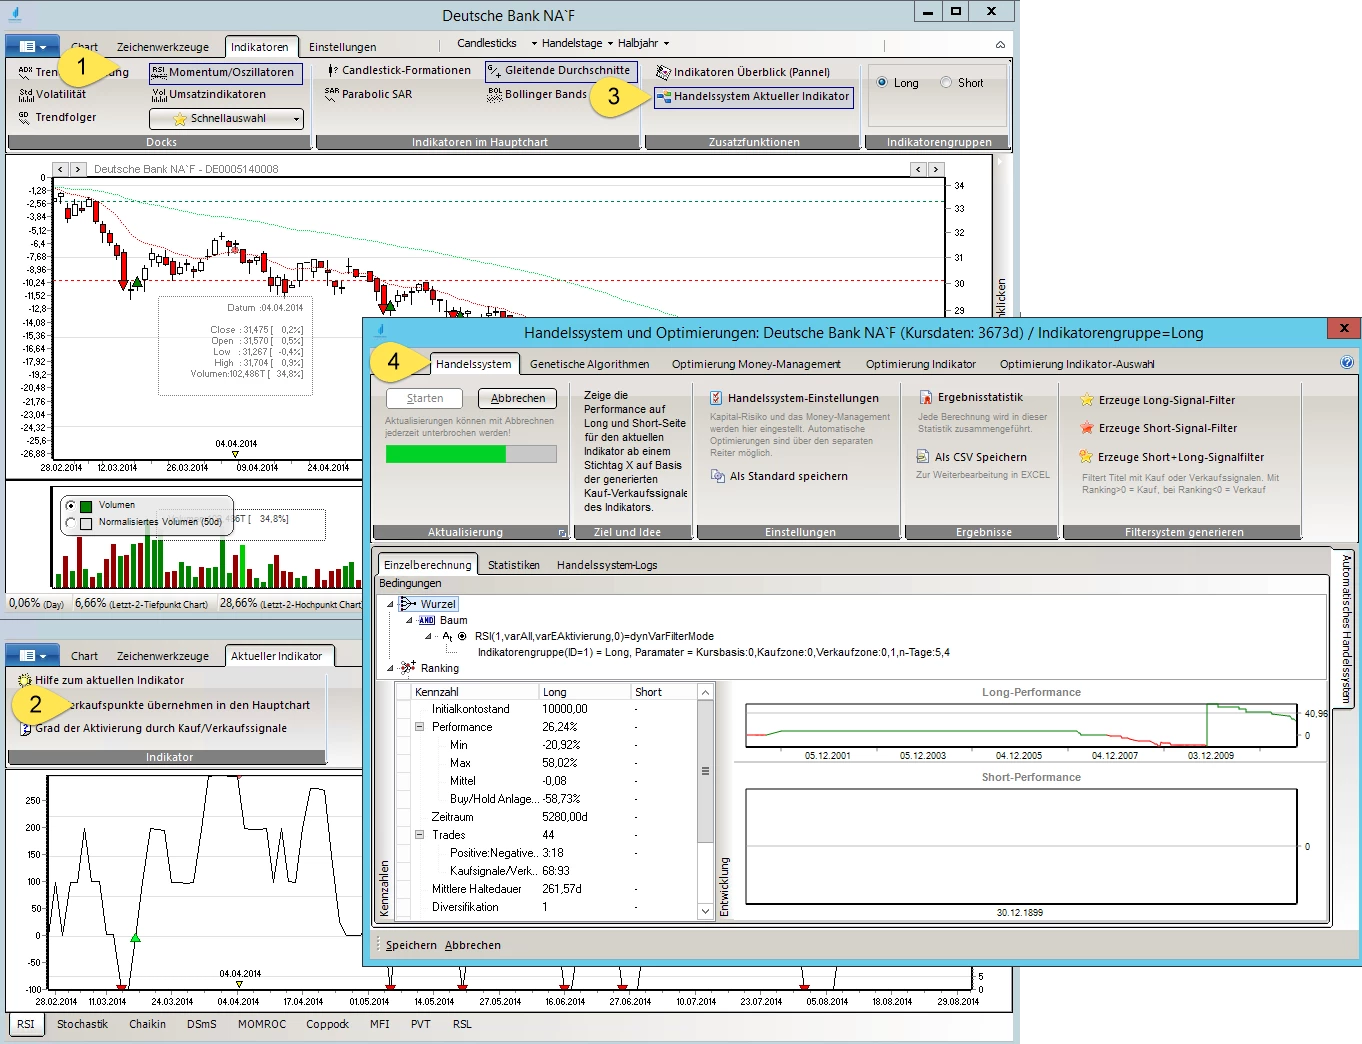The image size is (1362, 1044).
Task: Open the Volatilität indicators dock
Action: tap(52, 94)
